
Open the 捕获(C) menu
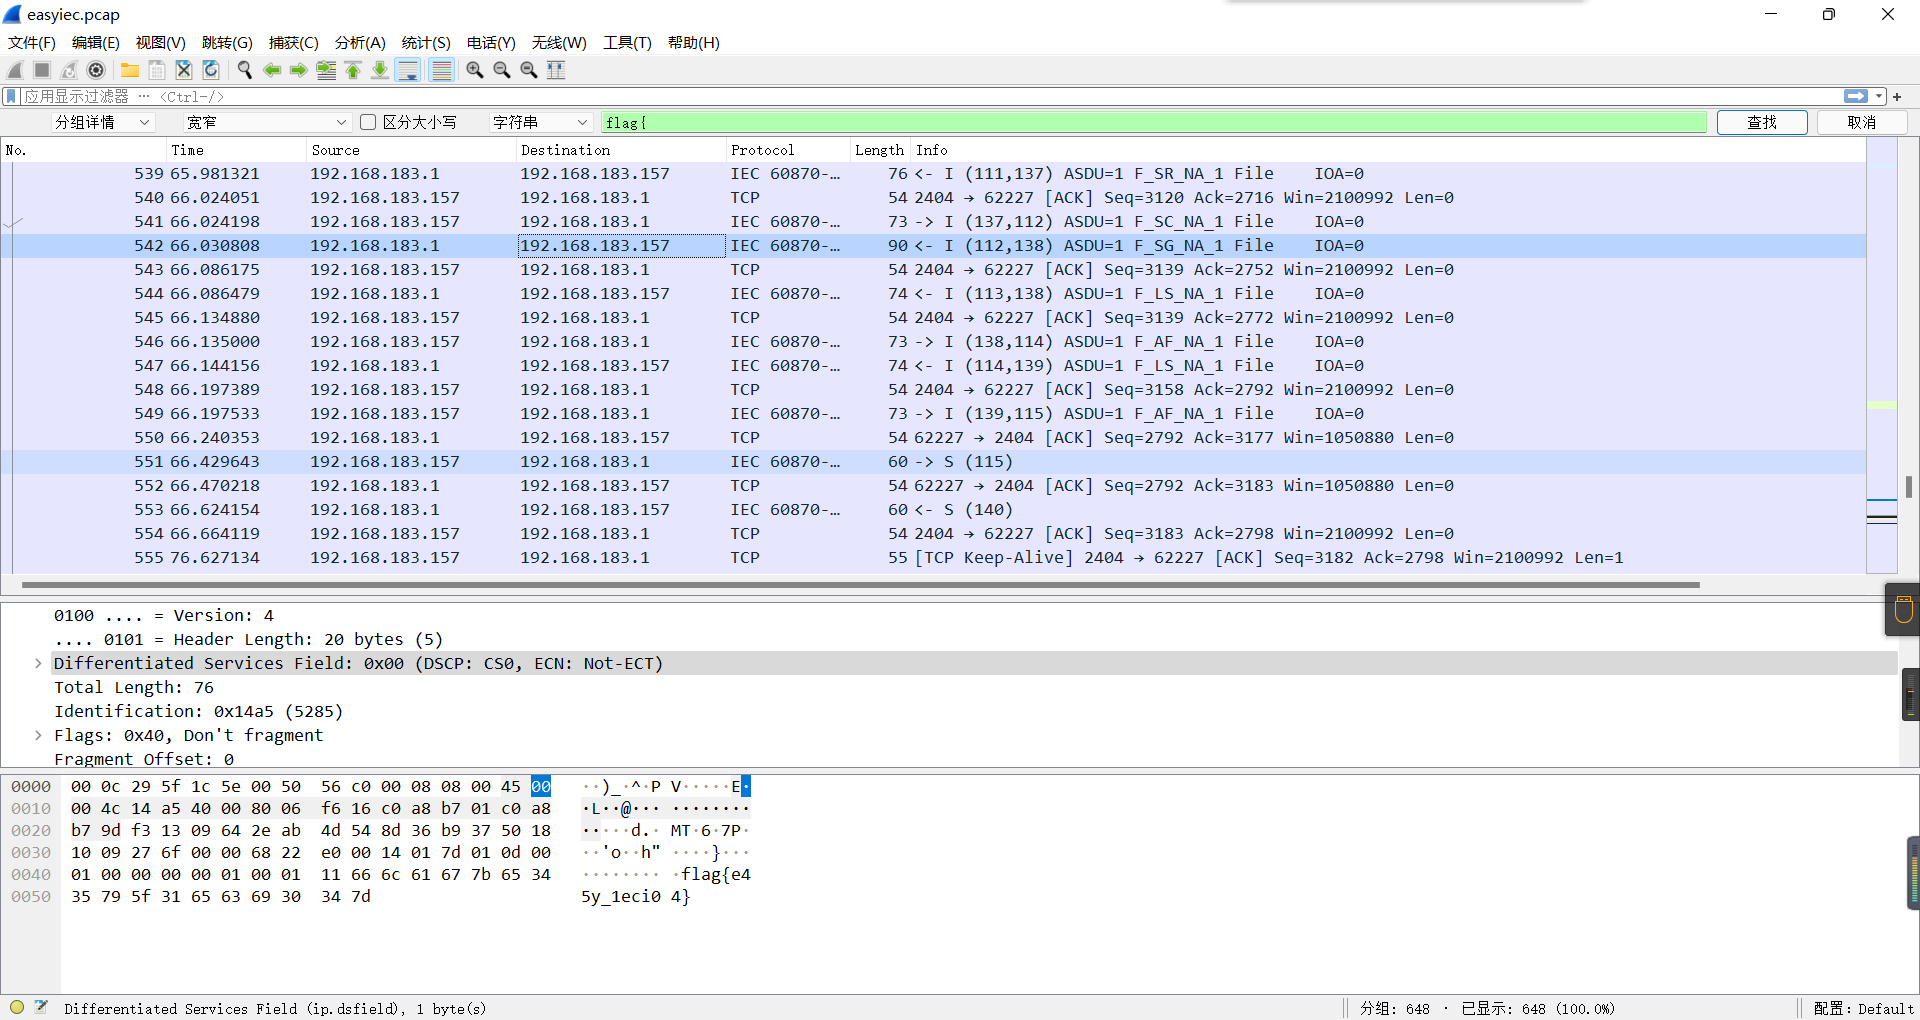click(294, 42)
